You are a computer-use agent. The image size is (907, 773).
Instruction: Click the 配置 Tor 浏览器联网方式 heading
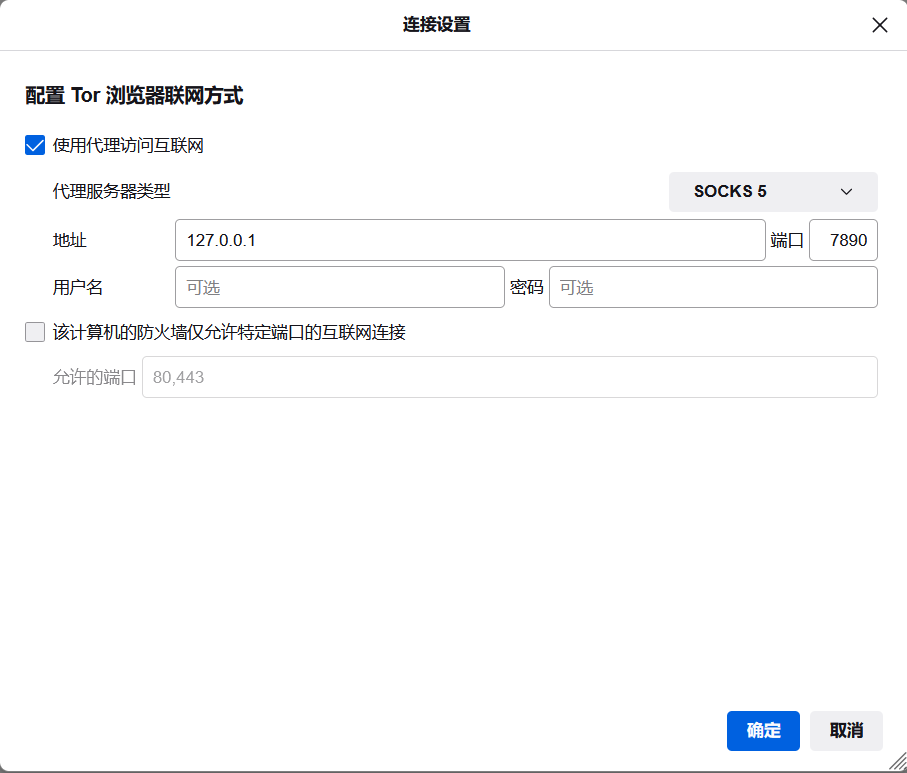click(x=134, y=96)
